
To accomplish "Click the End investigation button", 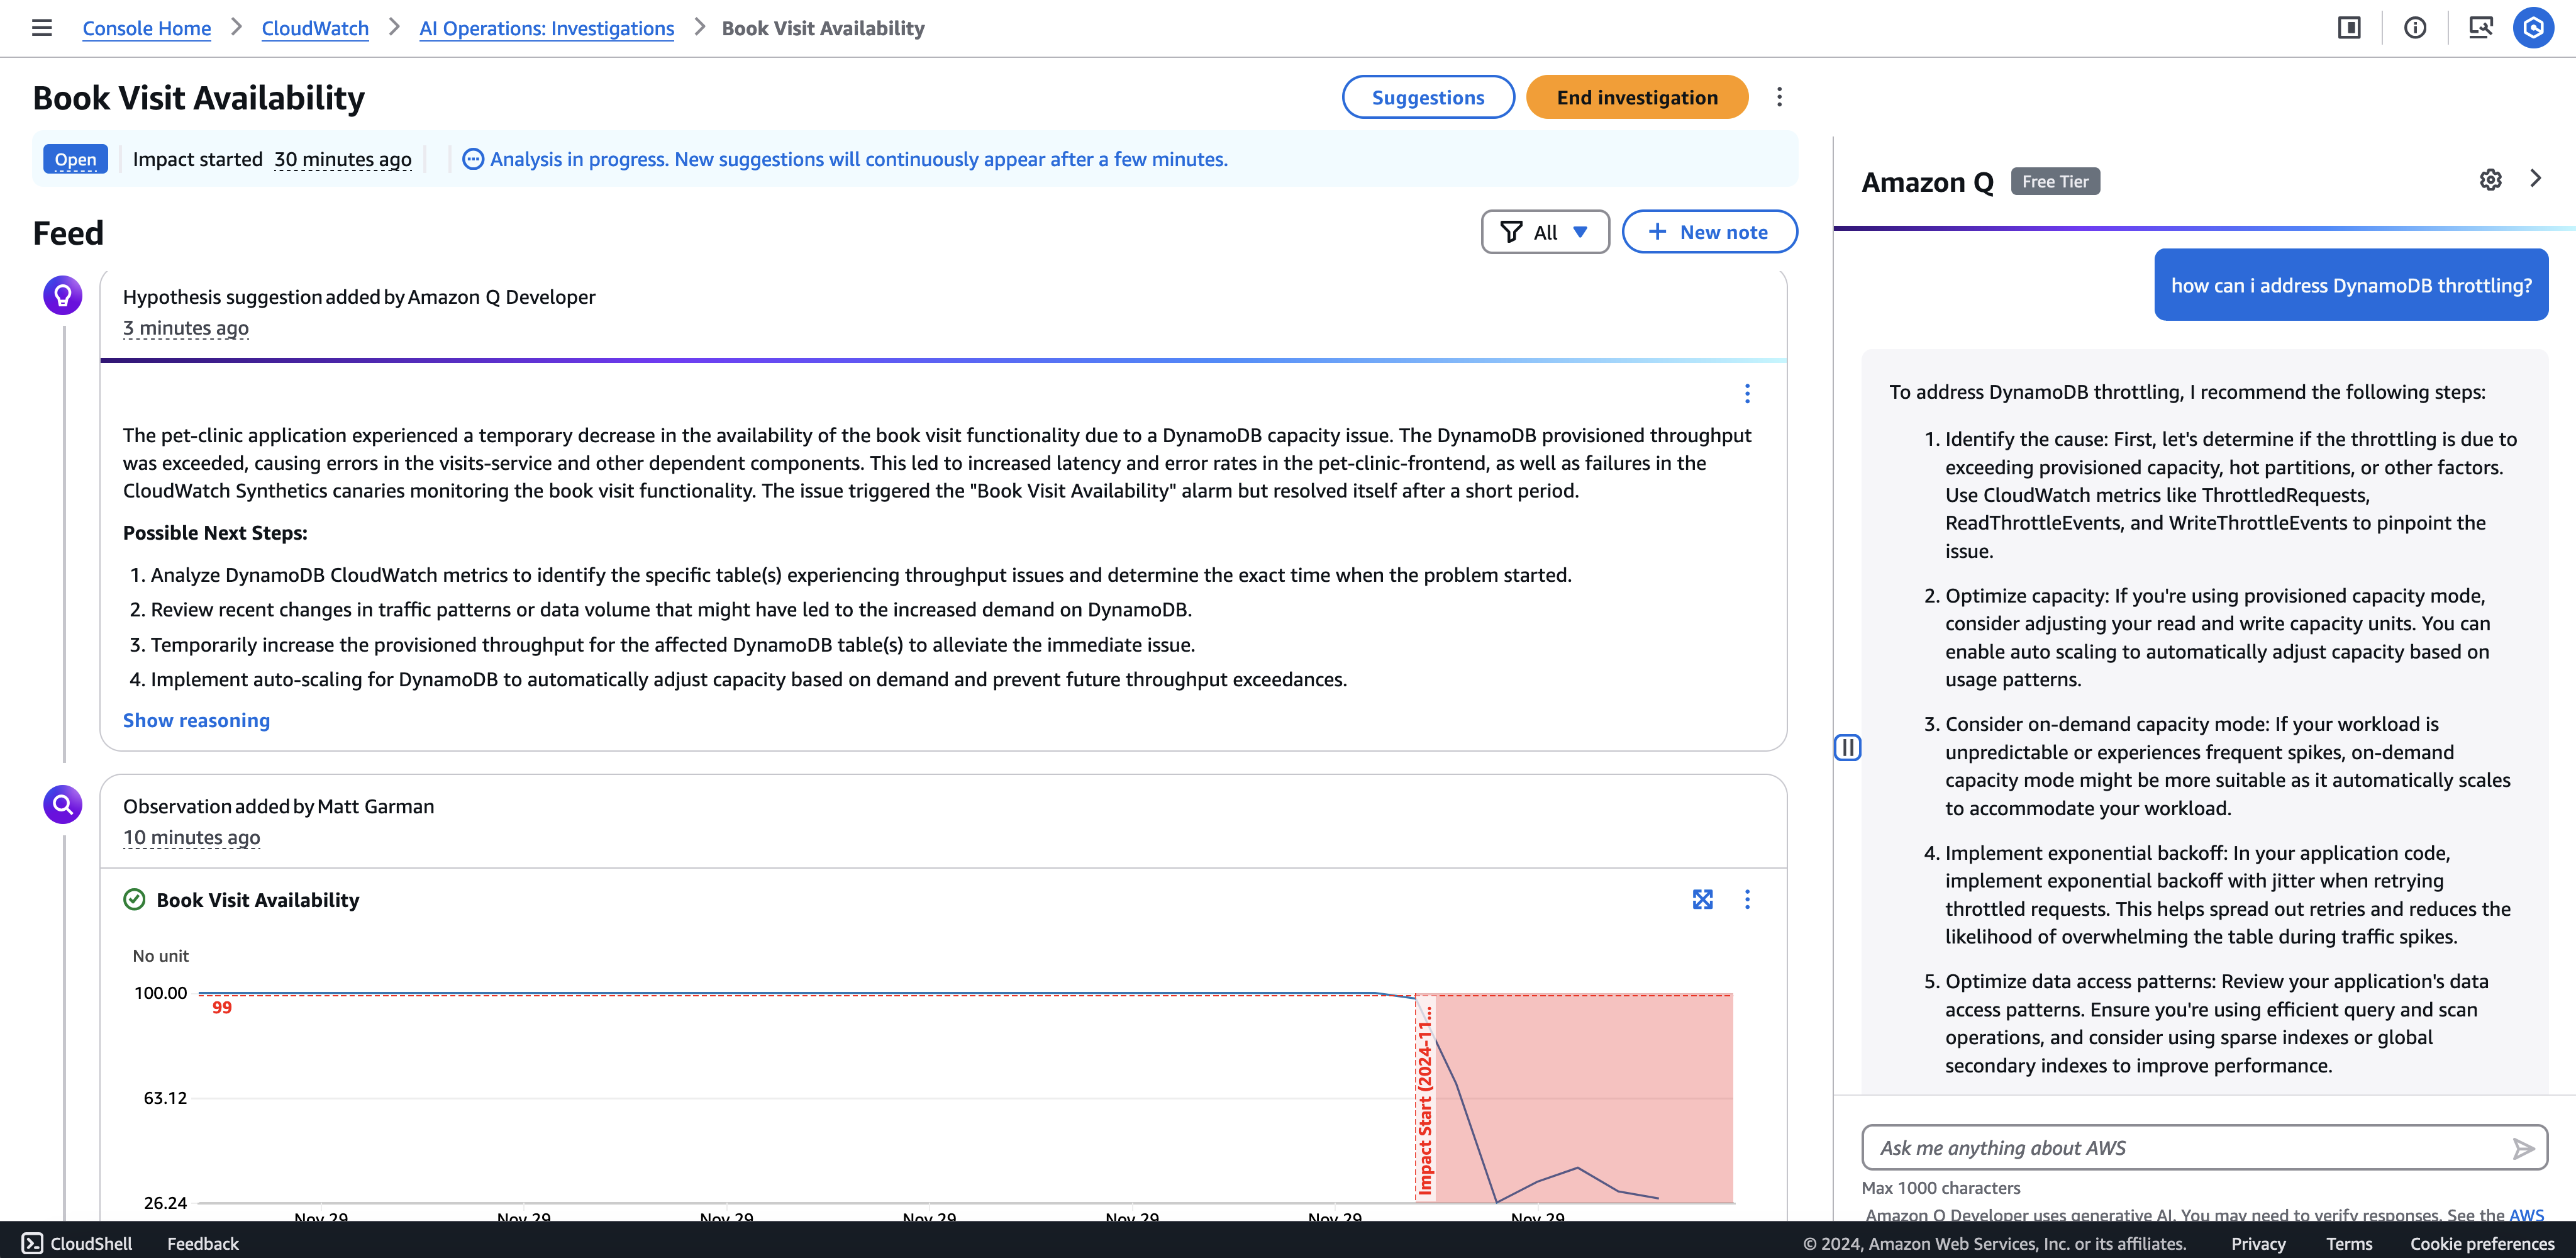I will click(x=1636, y=97).
